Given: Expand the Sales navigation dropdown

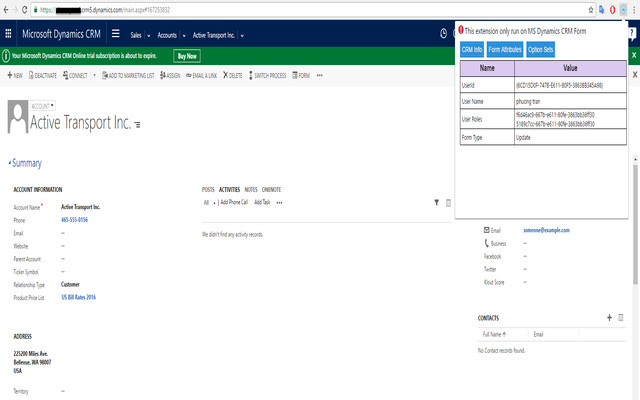Looking at the screenshot, I should pos(149,36).
